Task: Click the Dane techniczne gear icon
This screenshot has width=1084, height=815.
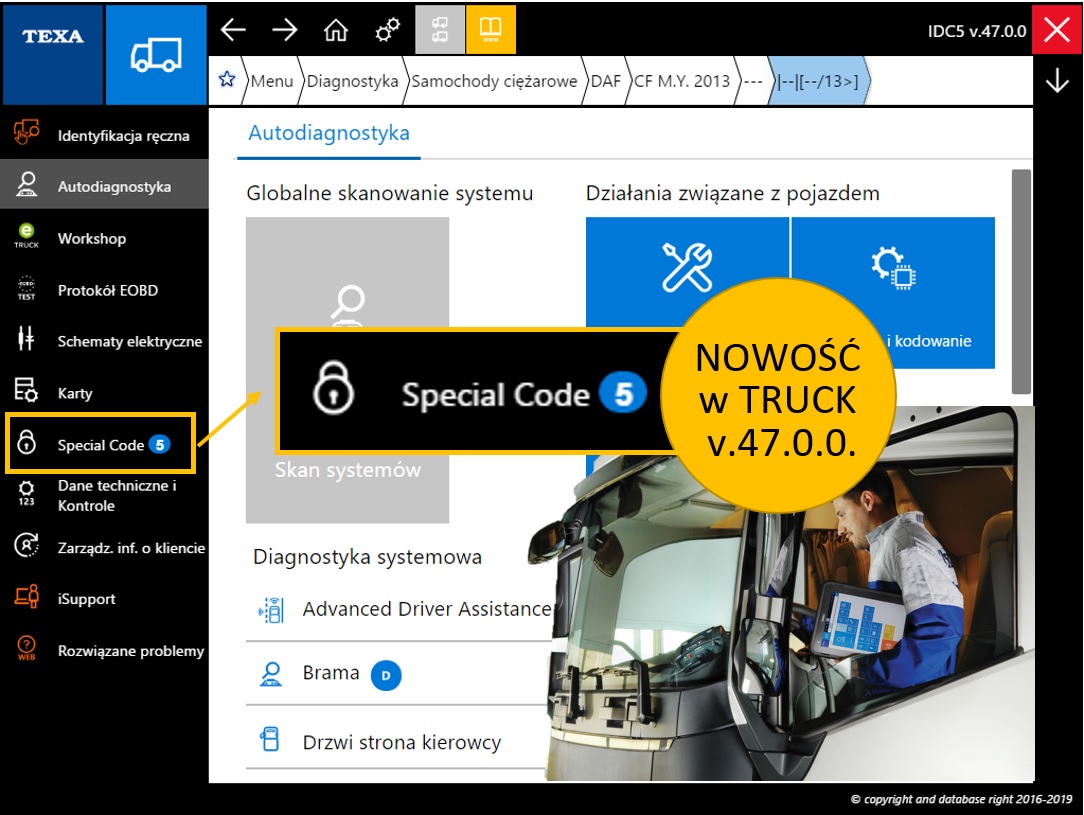Action: pos(26,494)
